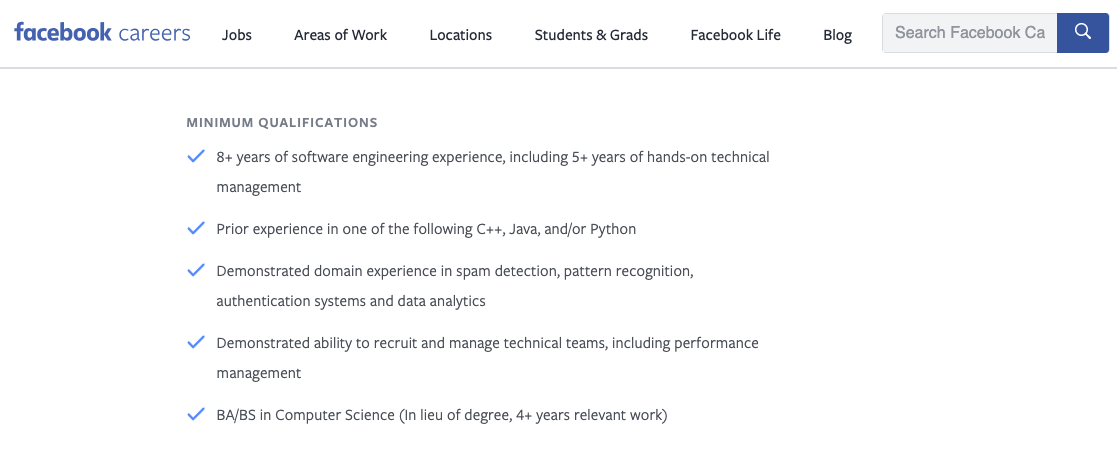Click checkmark beside spam detection experience item
Screen dimensions: 1117x455
[x=196, y=271]
